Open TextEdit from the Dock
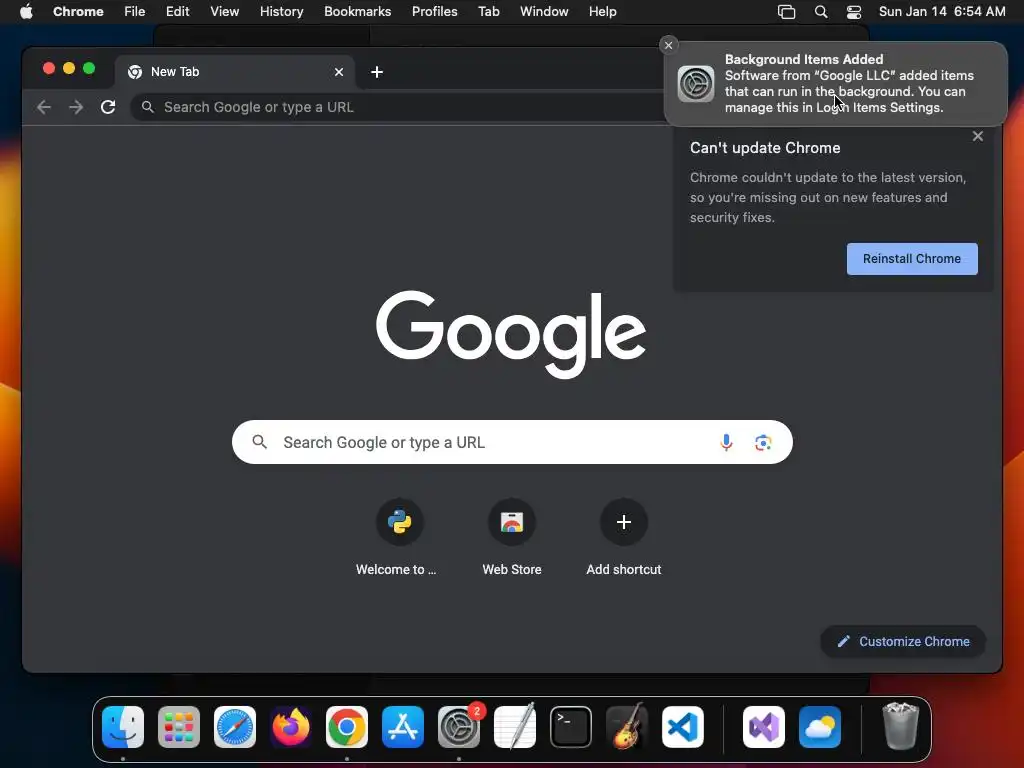The height and width of the screenshot is (768, 1024). coord(515,727)
